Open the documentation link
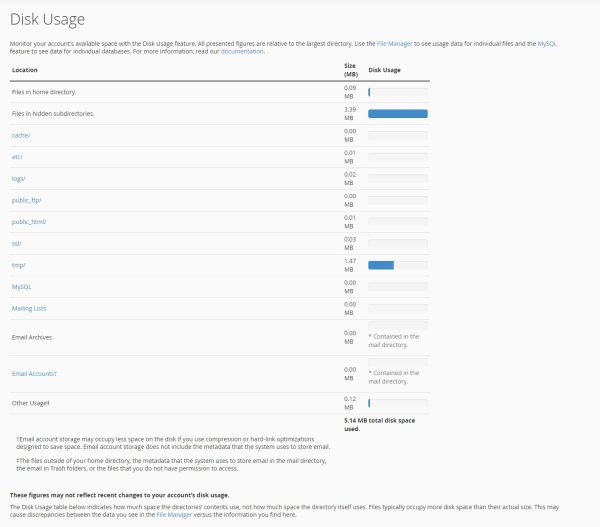Viewport: 600px width, 527px height. click(242, 51)
